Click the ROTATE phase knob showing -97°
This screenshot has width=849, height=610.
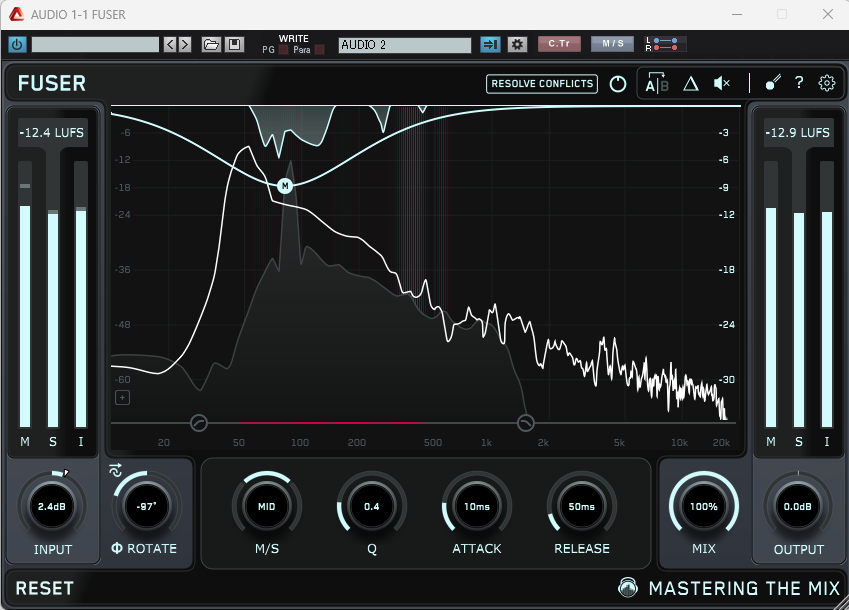point(147,507)
